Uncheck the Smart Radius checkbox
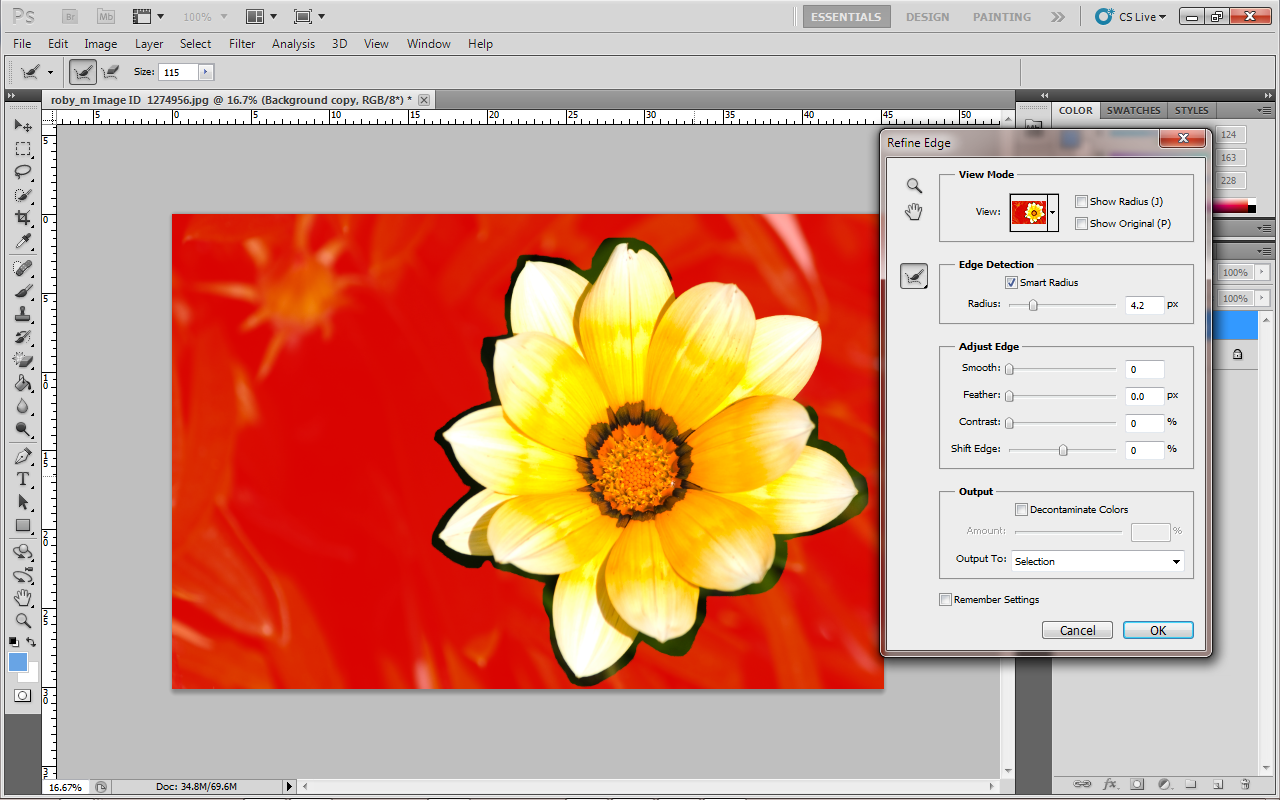The height and width of the screenshot is (800, 1280). click(1012, 283)
